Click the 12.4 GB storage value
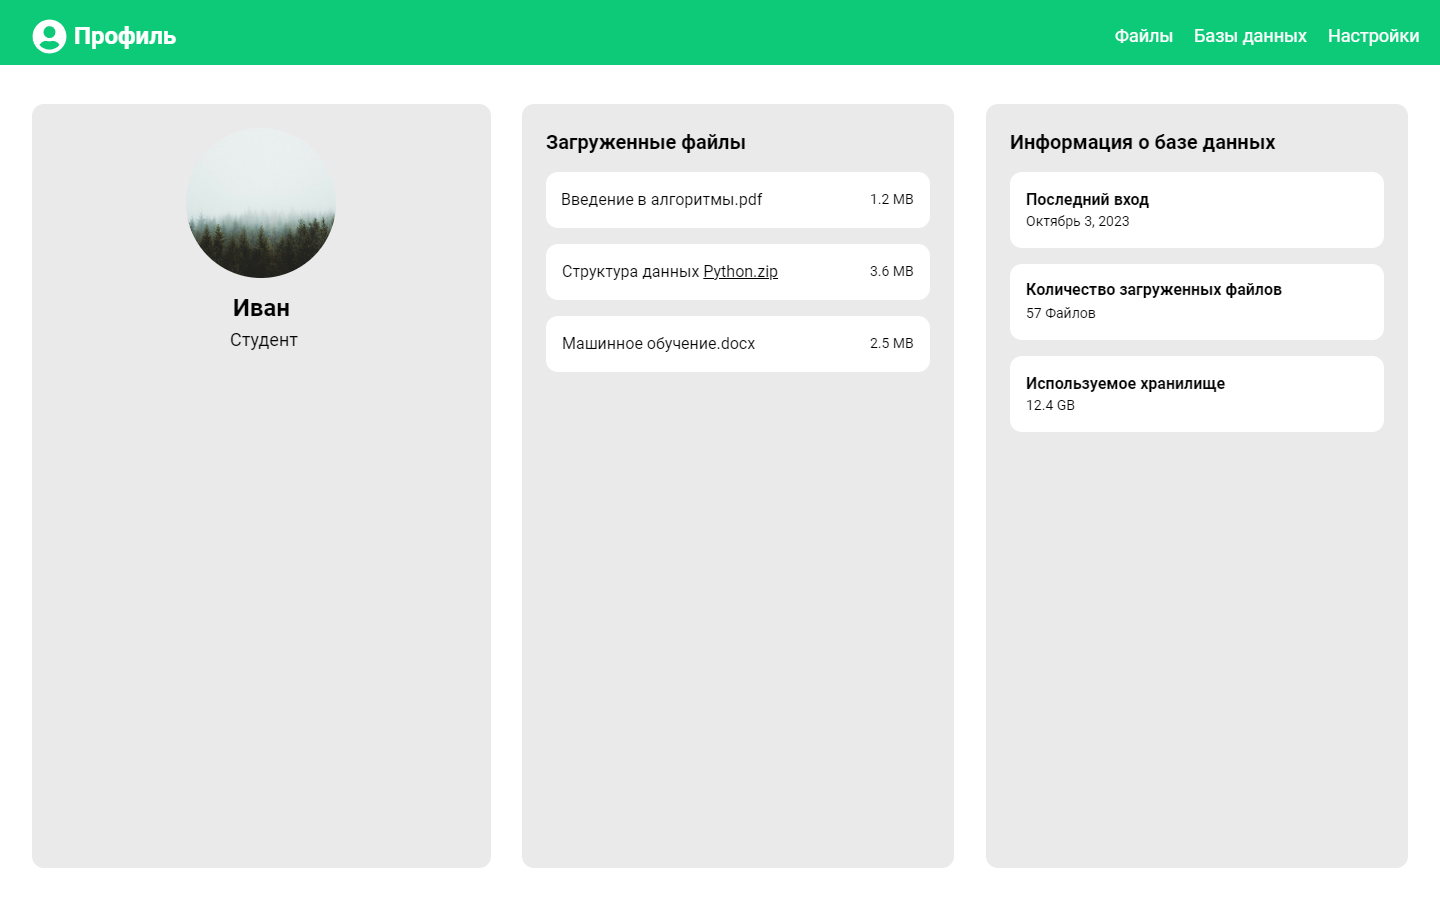Screen dimensions: 1440x900 (x=1050, y=405)
